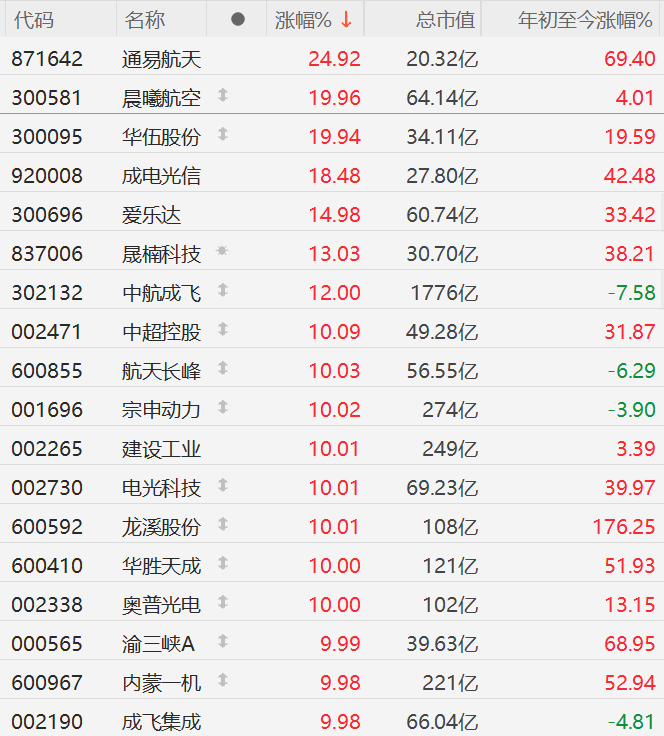Viewport: 664px width, 736px height.
Task: Click margin icon beside 奥普光电
Action: pos(223,602)
